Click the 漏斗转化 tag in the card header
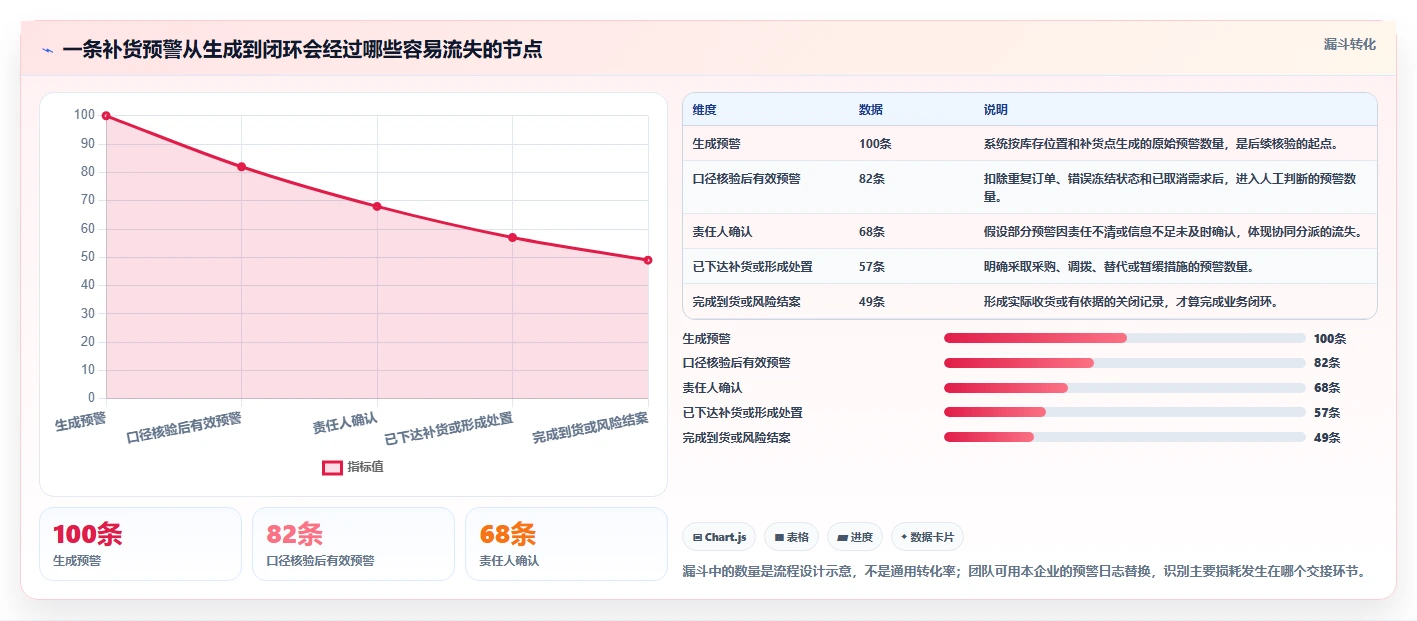This screenshot has width=1417, height=621. pos(1350,45)
